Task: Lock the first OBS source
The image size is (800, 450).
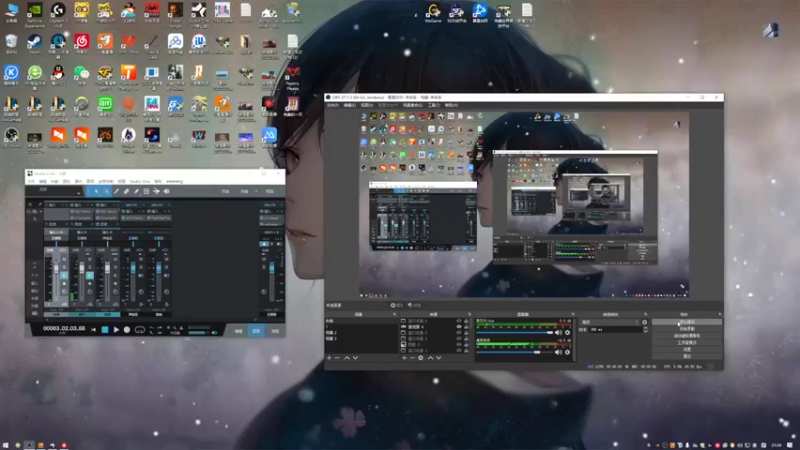Action: point(466,321)
